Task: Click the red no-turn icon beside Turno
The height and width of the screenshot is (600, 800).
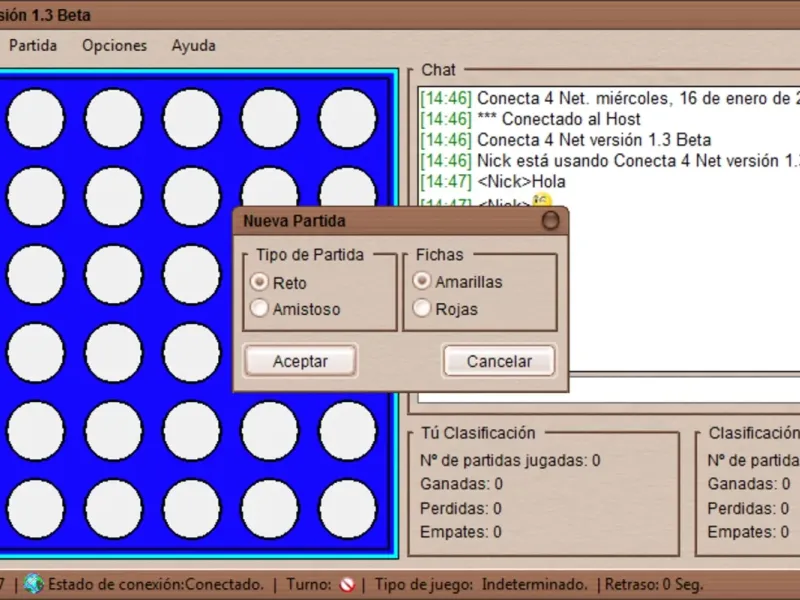Action: [x=347, y=584]
